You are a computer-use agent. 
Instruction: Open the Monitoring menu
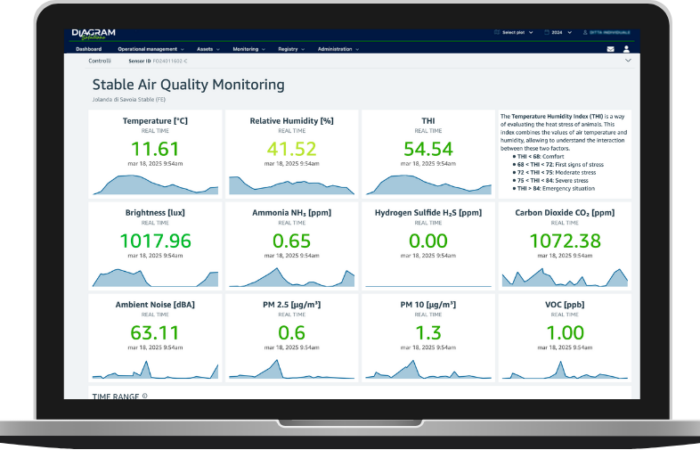point(249,49)
